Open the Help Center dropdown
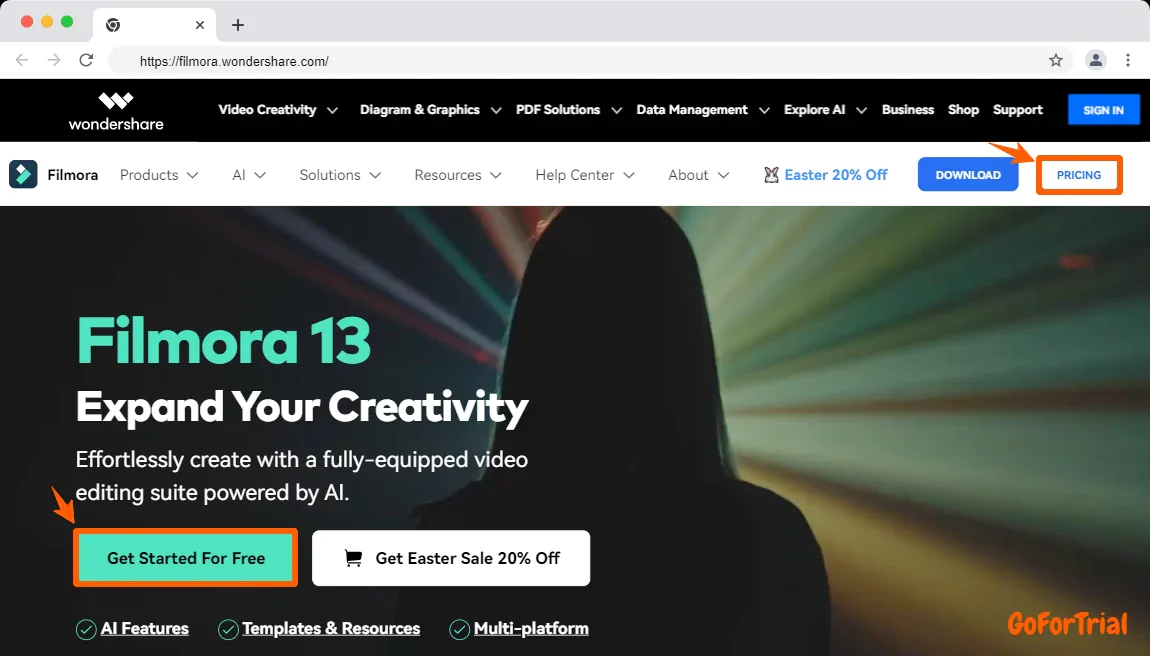The image size is (1150, 656). [585, 175]
